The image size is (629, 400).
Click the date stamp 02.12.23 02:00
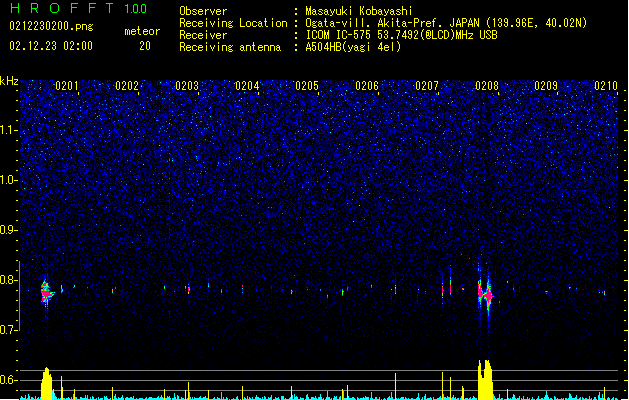(51, 46)
